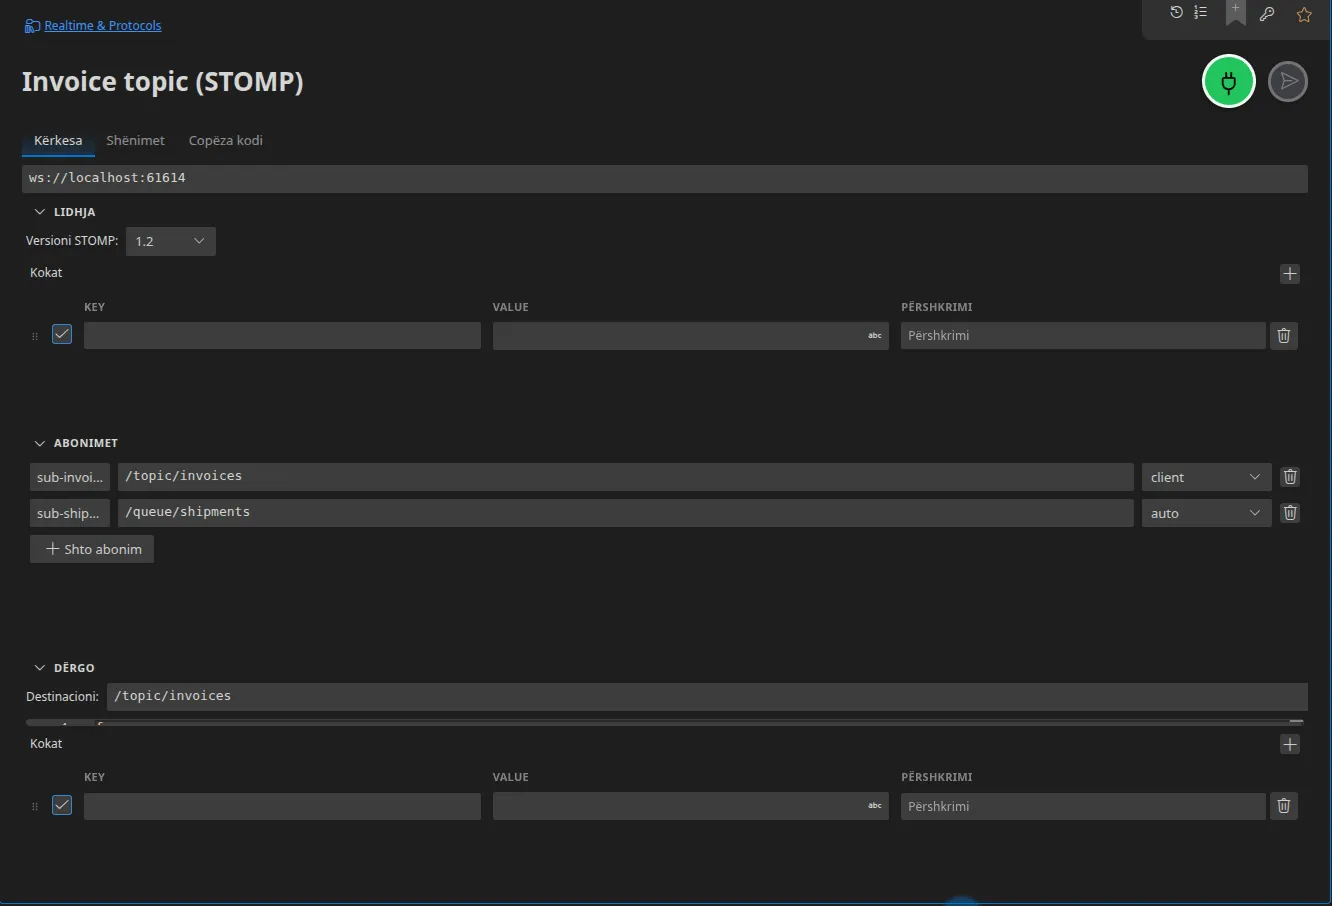Uncheck the connection header row checkbox
The image size is (1332, 906).
[x=62, y=334]
